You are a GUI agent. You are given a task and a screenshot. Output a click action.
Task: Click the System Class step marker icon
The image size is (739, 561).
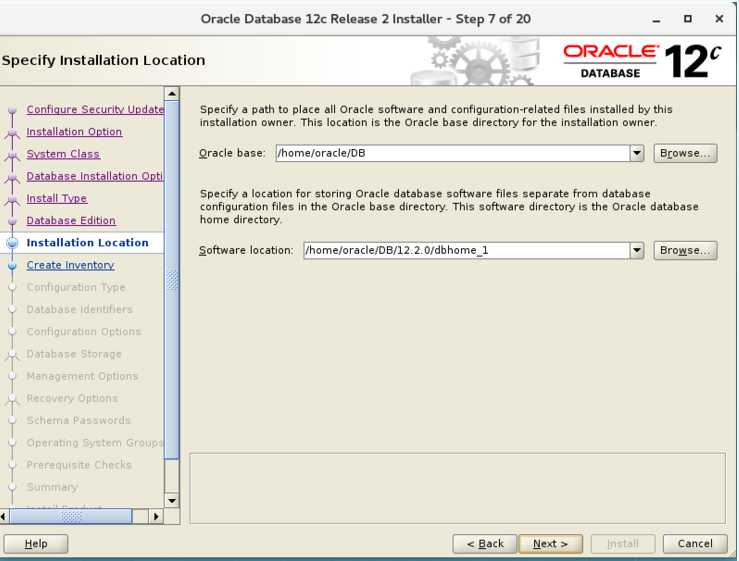pyautogui.click(x=13, y=154)
